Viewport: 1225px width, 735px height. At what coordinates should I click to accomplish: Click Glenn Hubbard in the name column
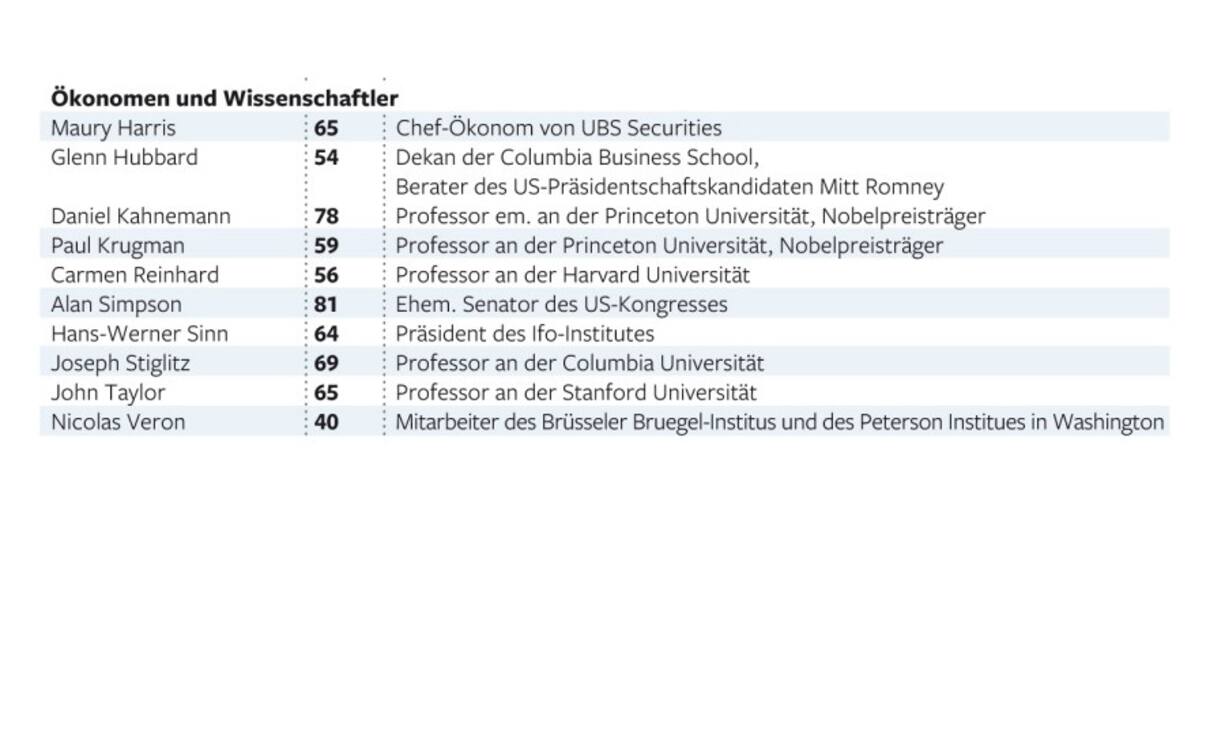(124, 157)
